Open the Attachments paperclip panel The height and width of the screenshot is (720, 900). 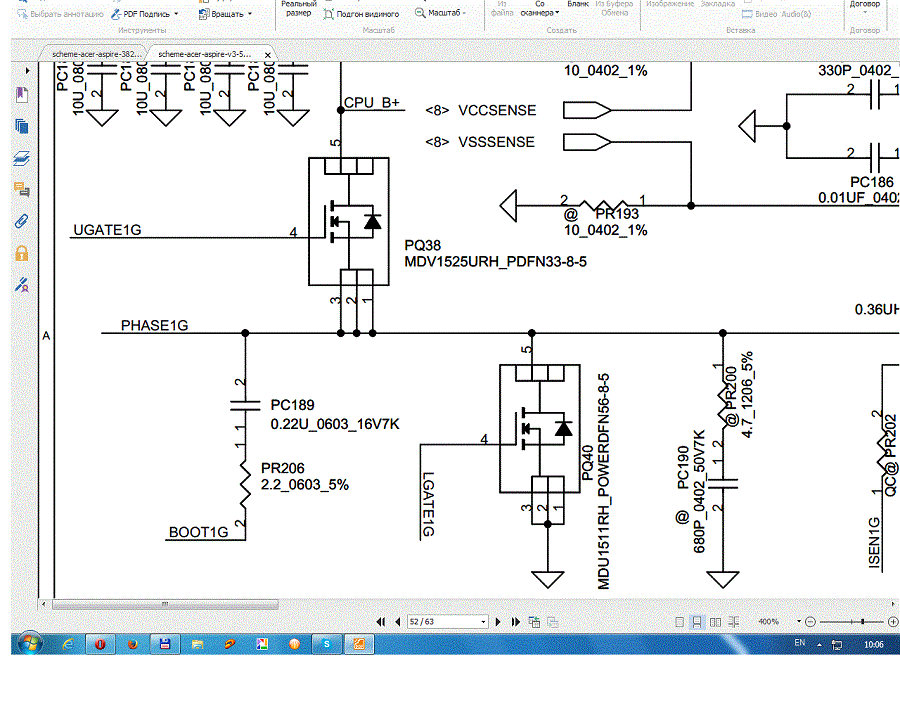[x=21, y=221]
